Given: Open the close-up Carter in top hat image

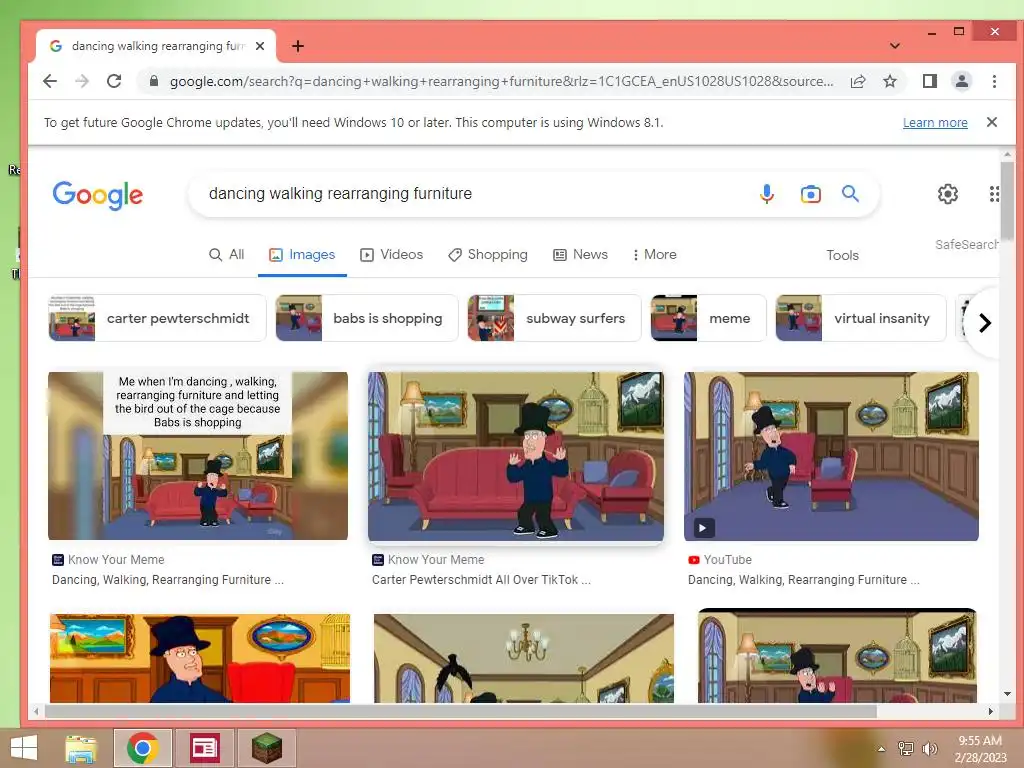Looking at the screenshot, I should (200, 658).
